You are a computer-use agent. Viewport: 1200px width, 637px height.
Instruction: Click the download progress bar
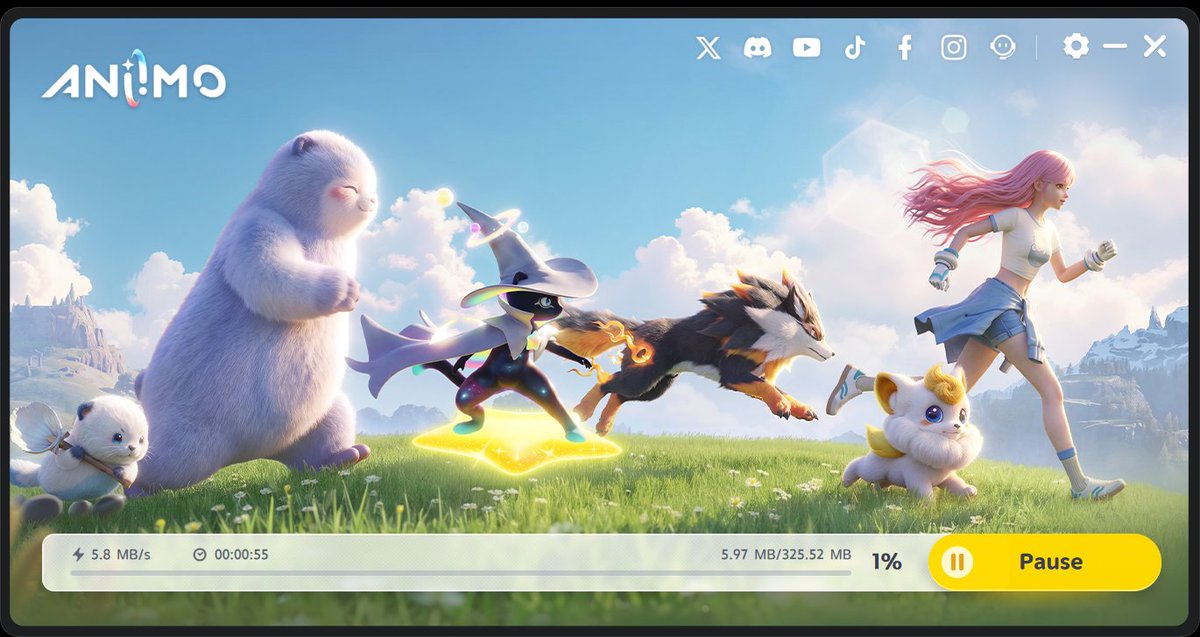461,573
